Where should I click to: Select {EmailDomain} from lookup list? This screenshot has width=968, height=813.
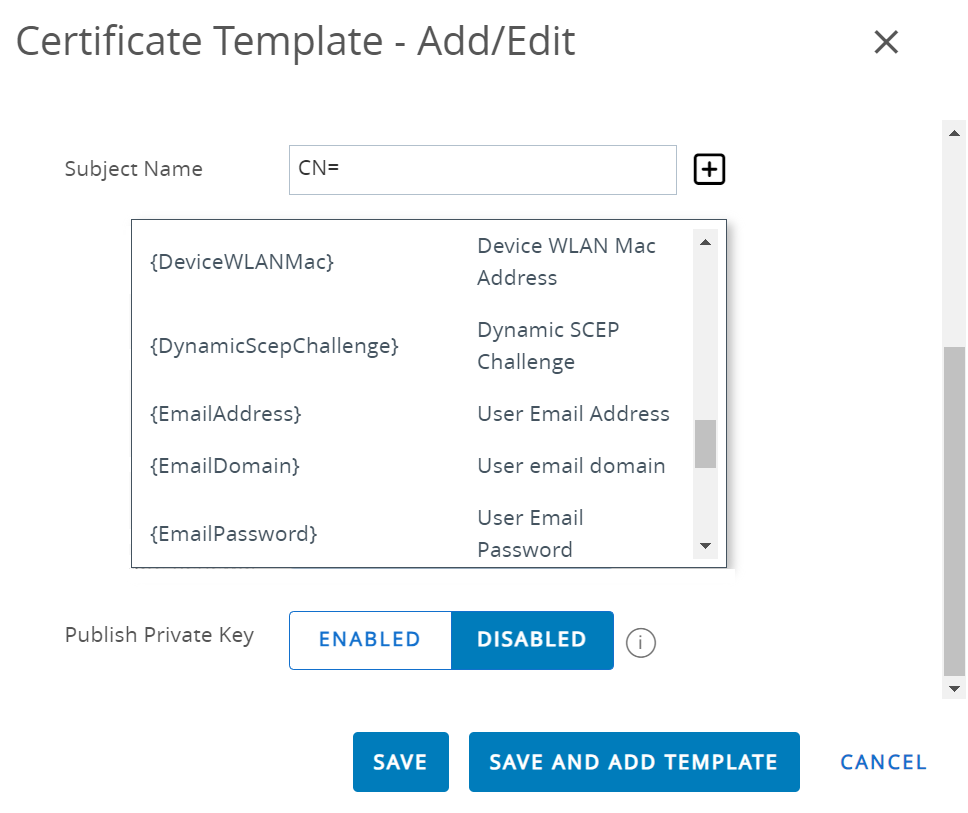pyautogui.click(x=224, y=466)
